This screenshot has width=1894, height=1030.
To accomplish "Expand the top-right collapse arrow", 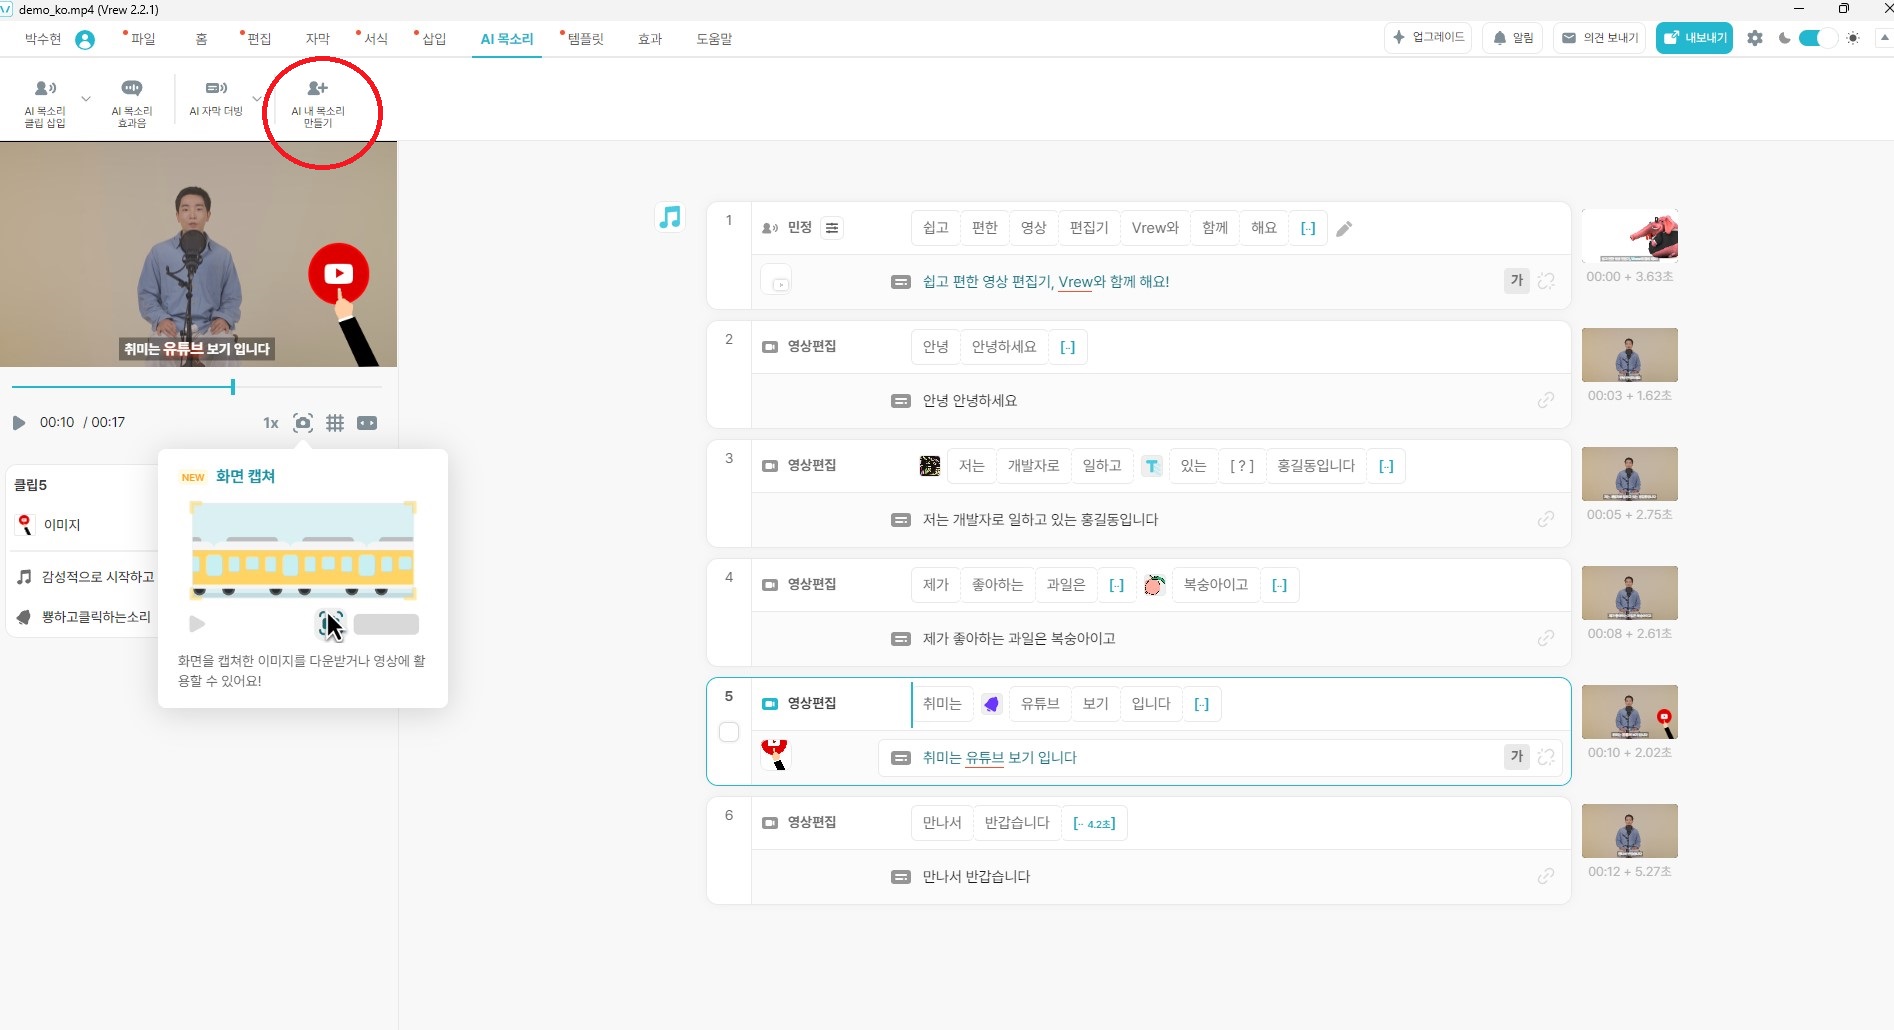I will 1885,38.
